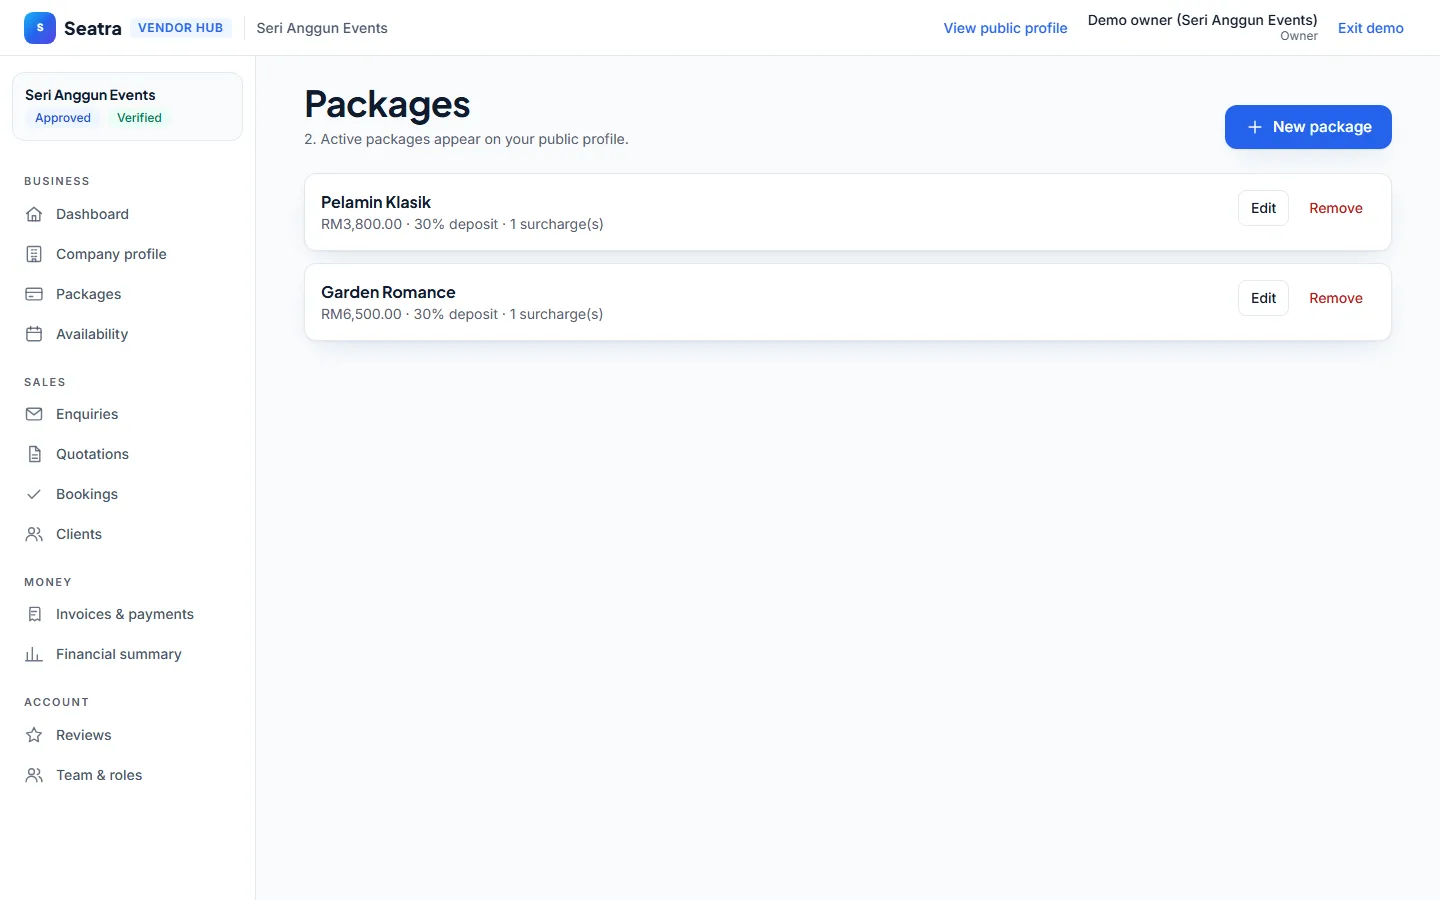1440x900 pixels.
Task: Select Packages in the sidebar
Action: pos(127,294)
